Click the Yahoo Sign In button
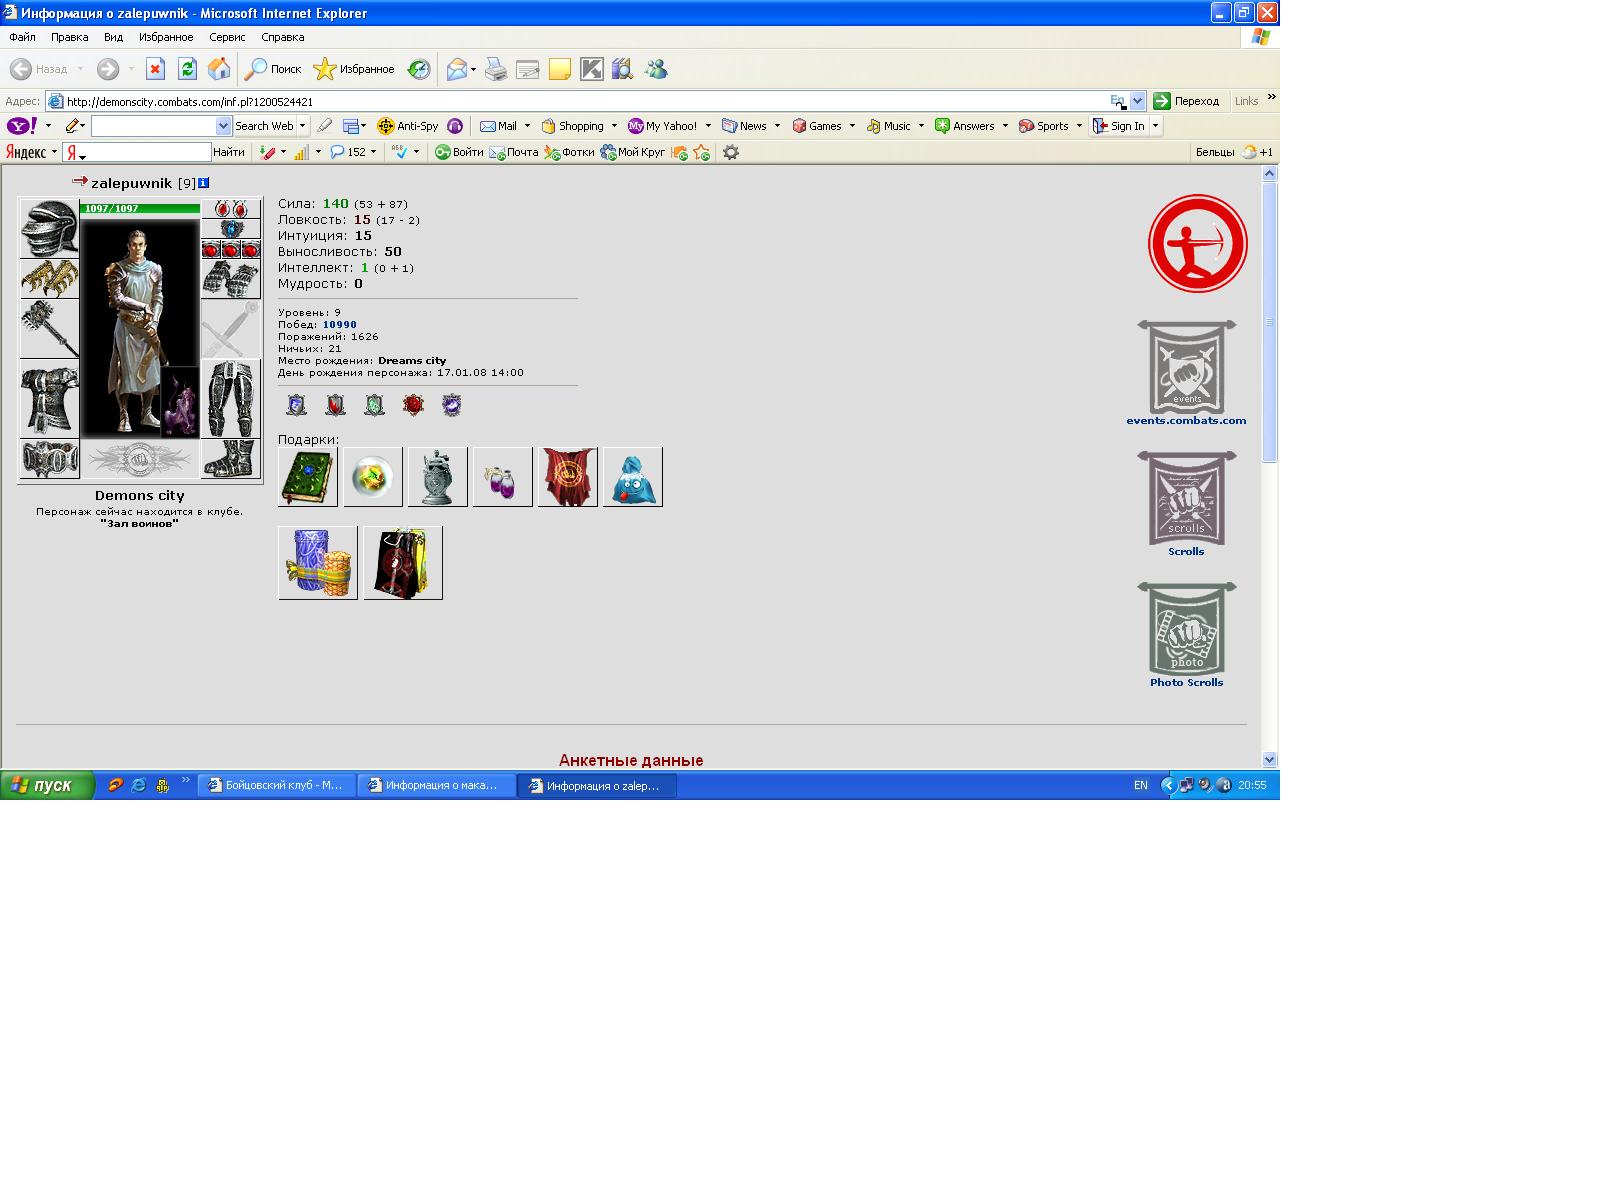 (1119, 126)
